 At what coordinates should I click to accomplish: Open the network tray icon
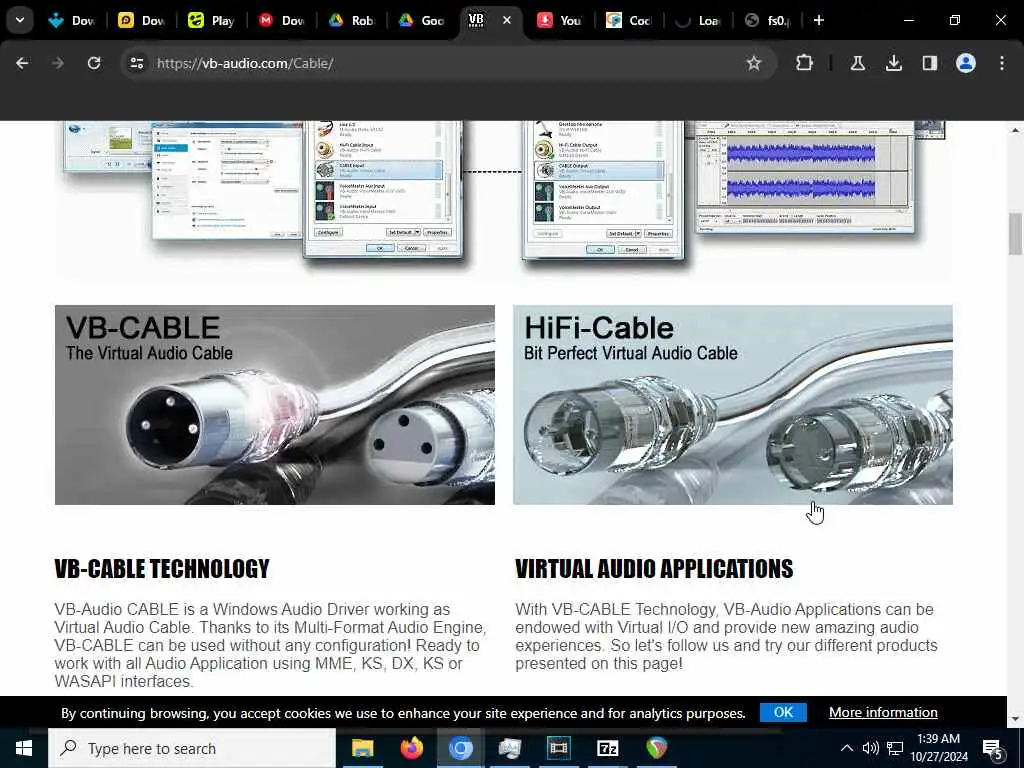895,748
